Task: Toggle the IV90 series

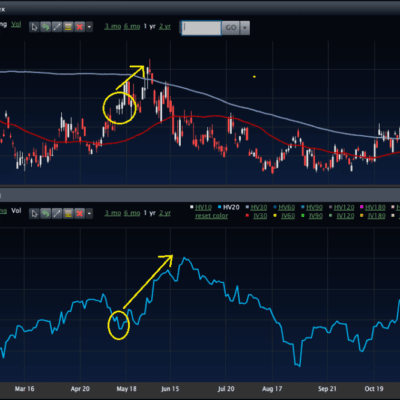Action: 315,216
